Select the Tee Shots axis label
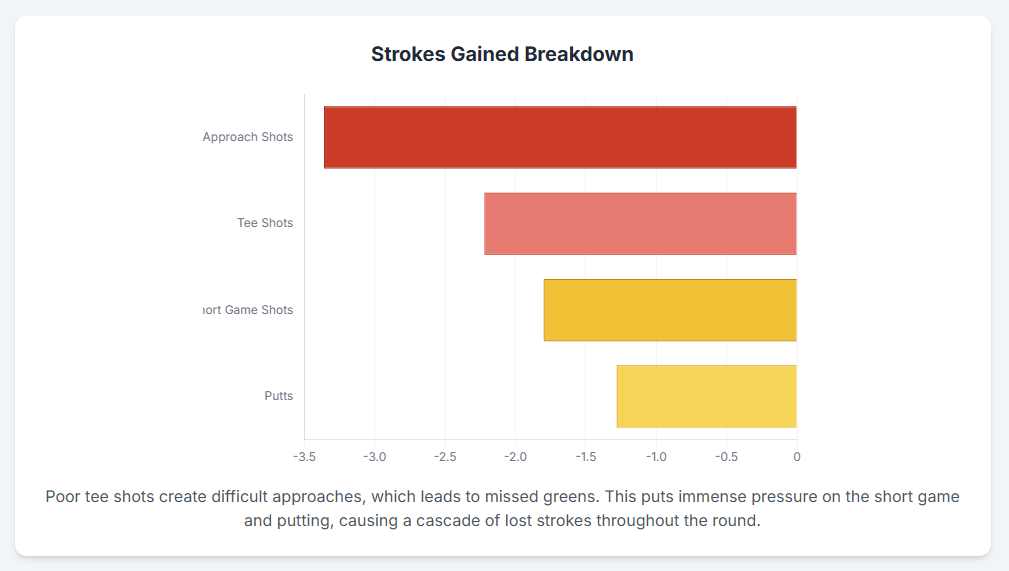Image resolution: width=1009 pixels, height=571 pixels. 265,223
